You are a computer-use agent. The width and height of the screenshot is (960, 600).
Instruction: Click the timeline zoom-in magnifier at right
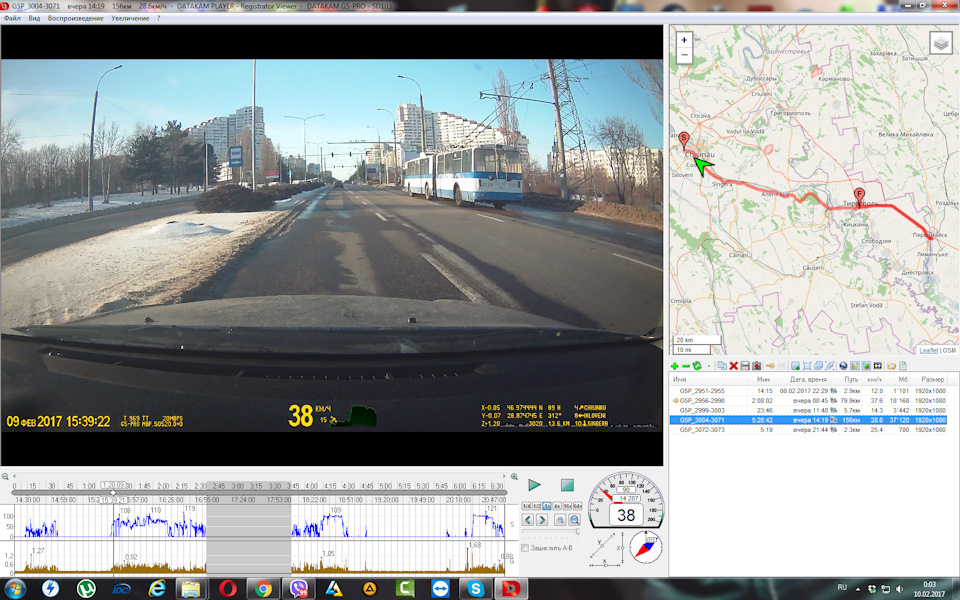(x=514, y=476)
